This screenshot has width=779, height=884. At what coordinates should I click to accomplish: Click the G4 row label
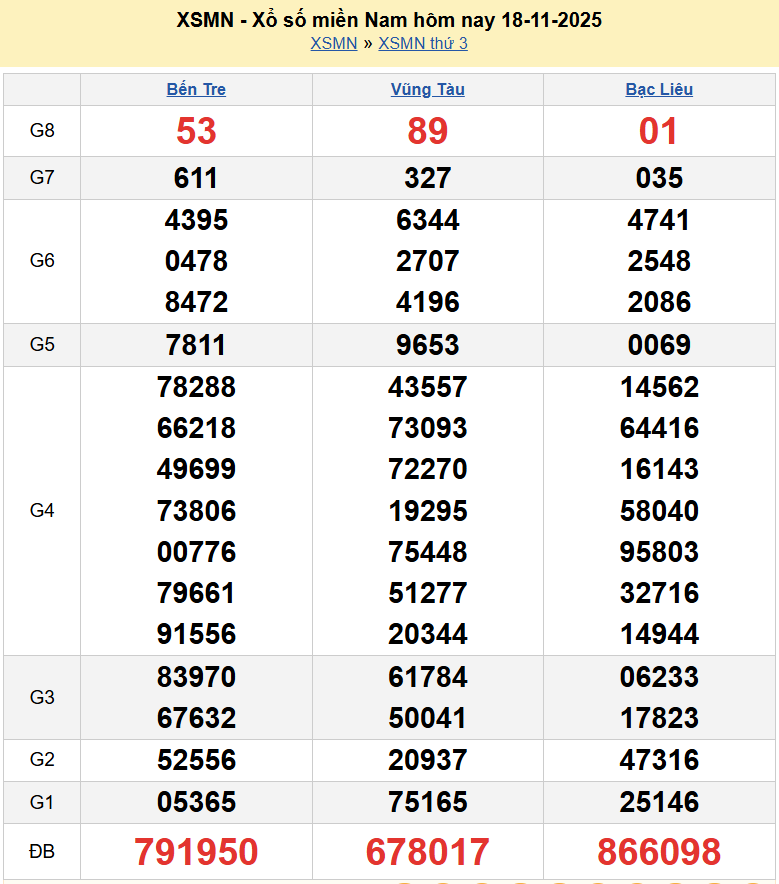pyautogui.click(x=42, y=511)
